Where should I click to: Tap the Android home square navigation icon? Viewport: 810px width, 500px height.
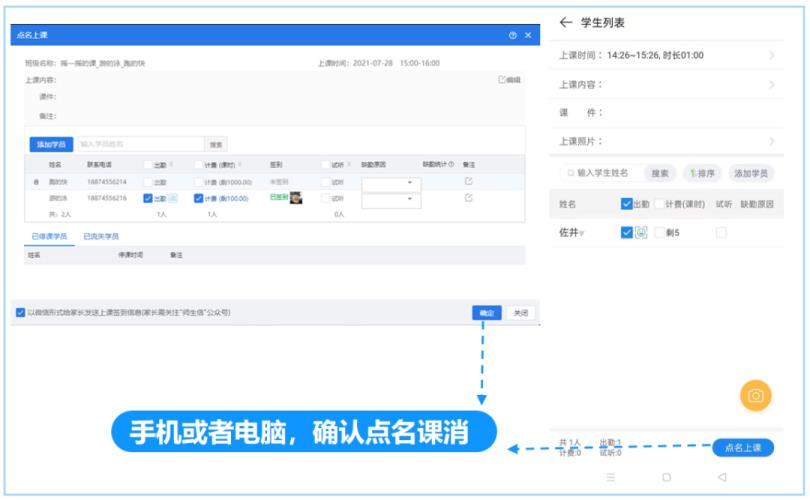[x=667, y=477]
